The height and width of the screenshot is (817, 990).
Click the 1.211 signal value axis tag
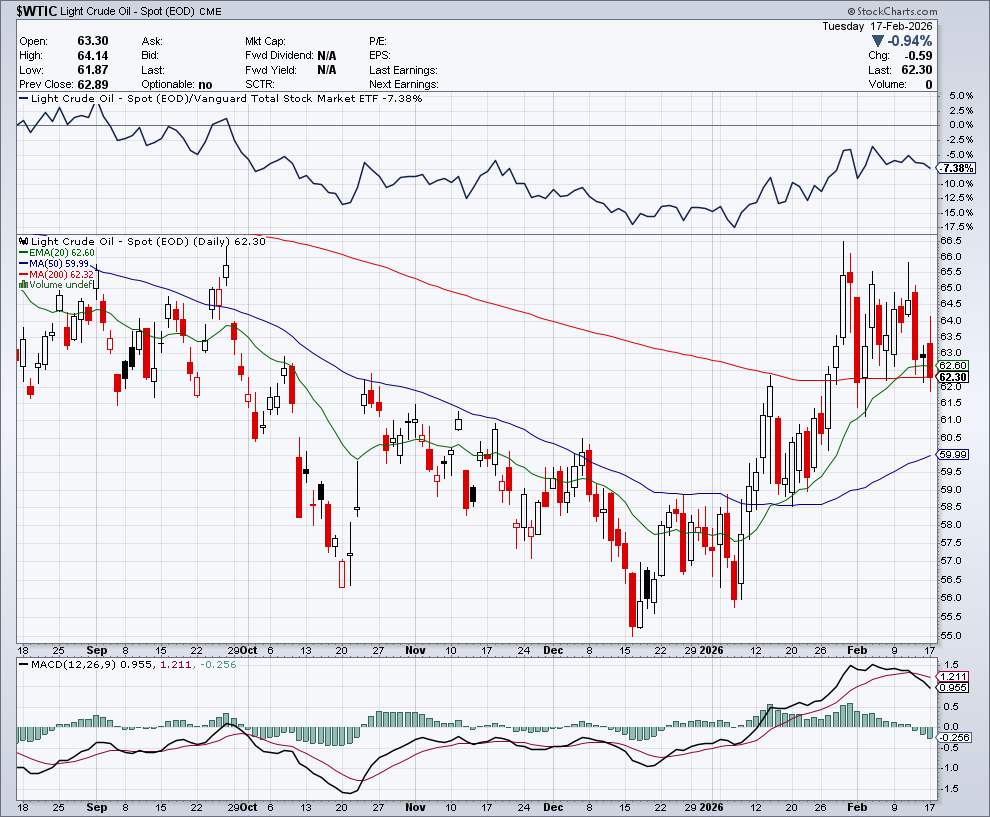pos(953,677)
